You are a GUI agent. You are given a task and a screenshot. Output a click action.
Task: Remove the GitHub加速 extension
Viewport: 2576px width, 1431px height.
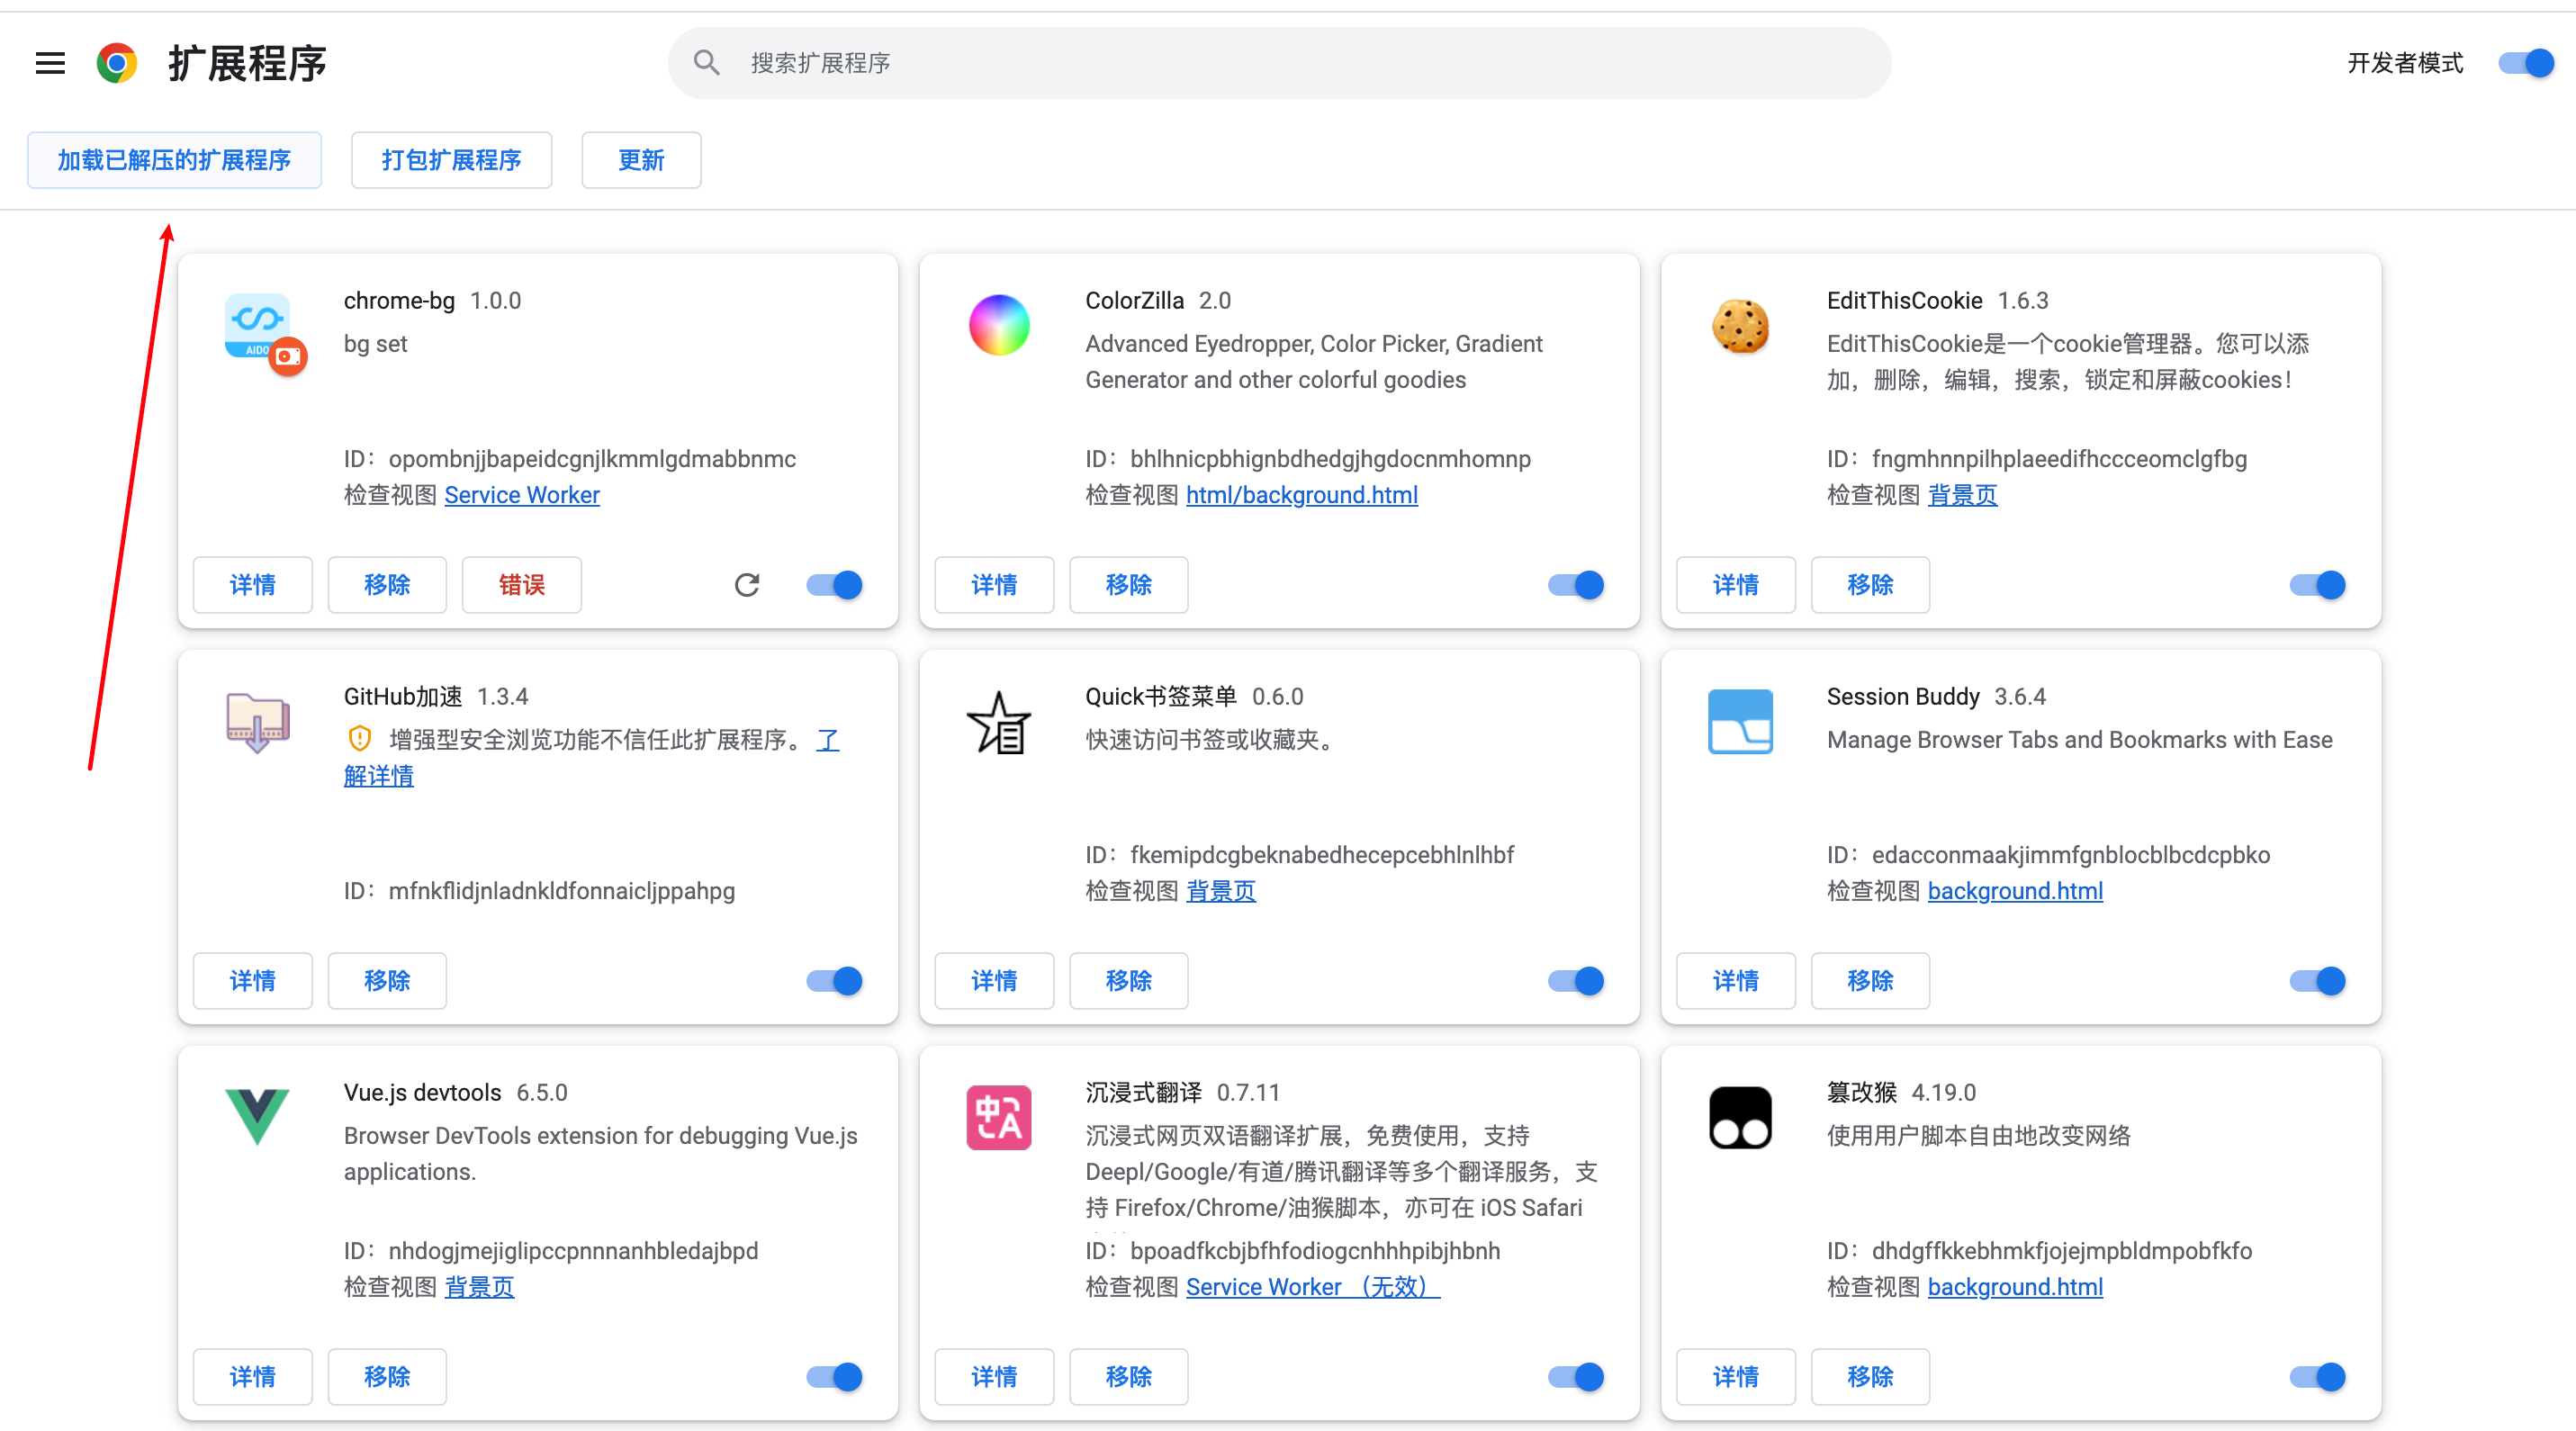387,981
